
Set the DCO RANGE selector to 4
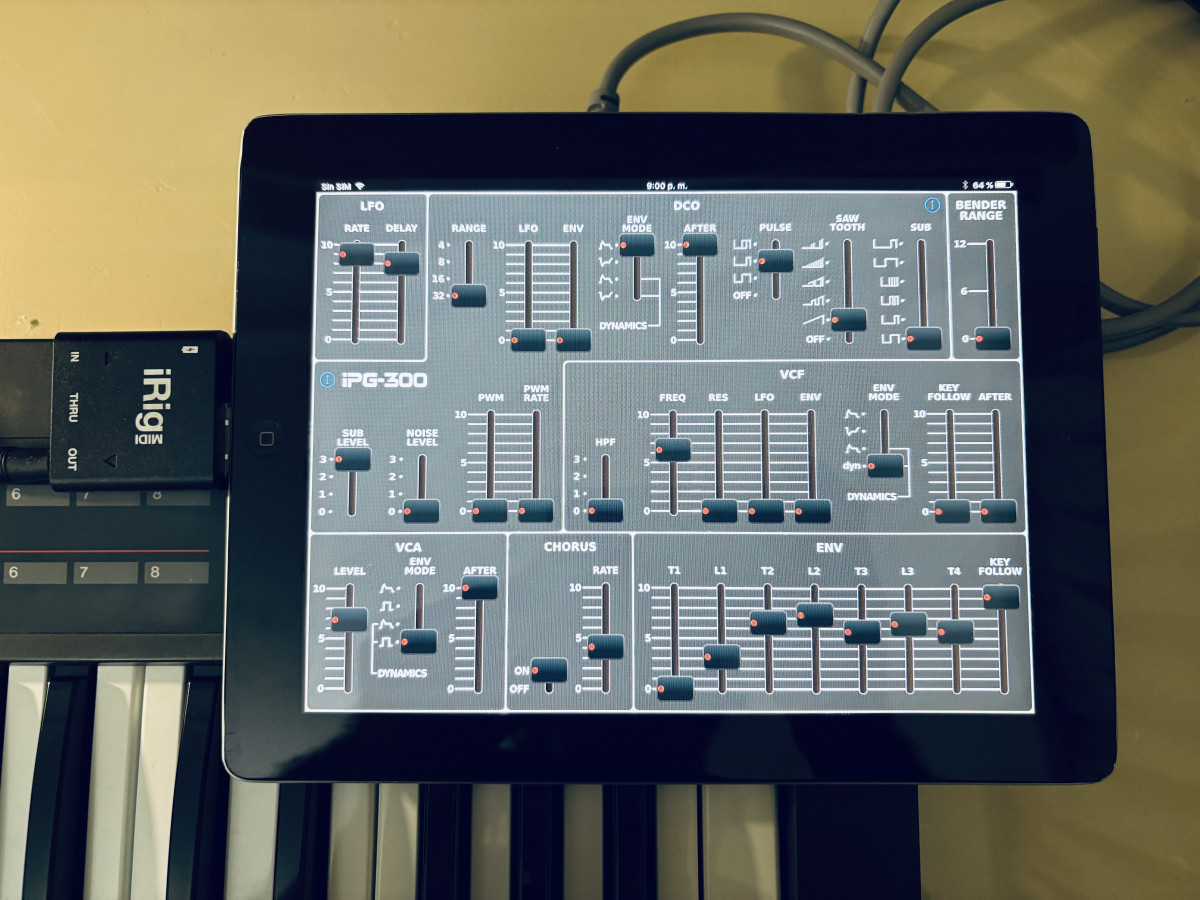pyautogui.click(x=442, y=244)
